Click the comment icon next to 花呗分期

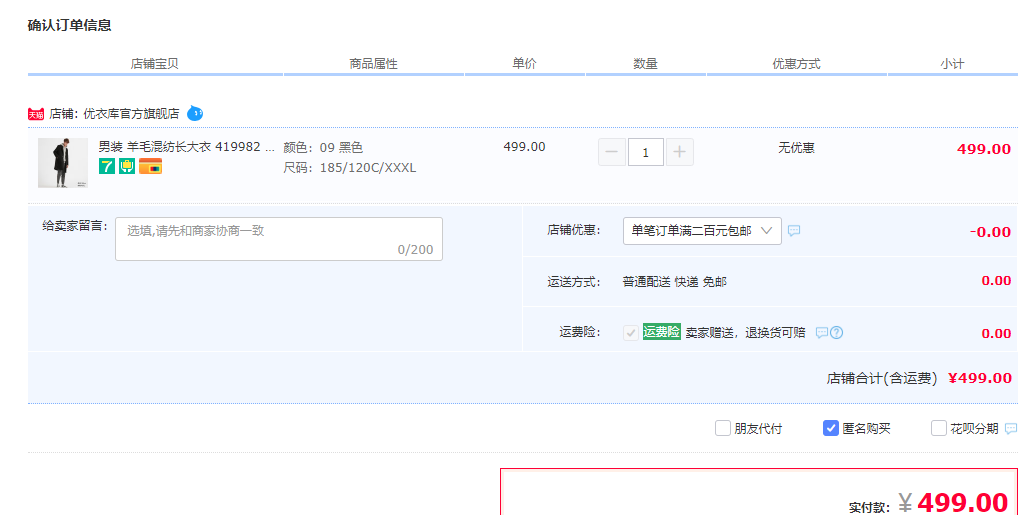click(1011, 429)
